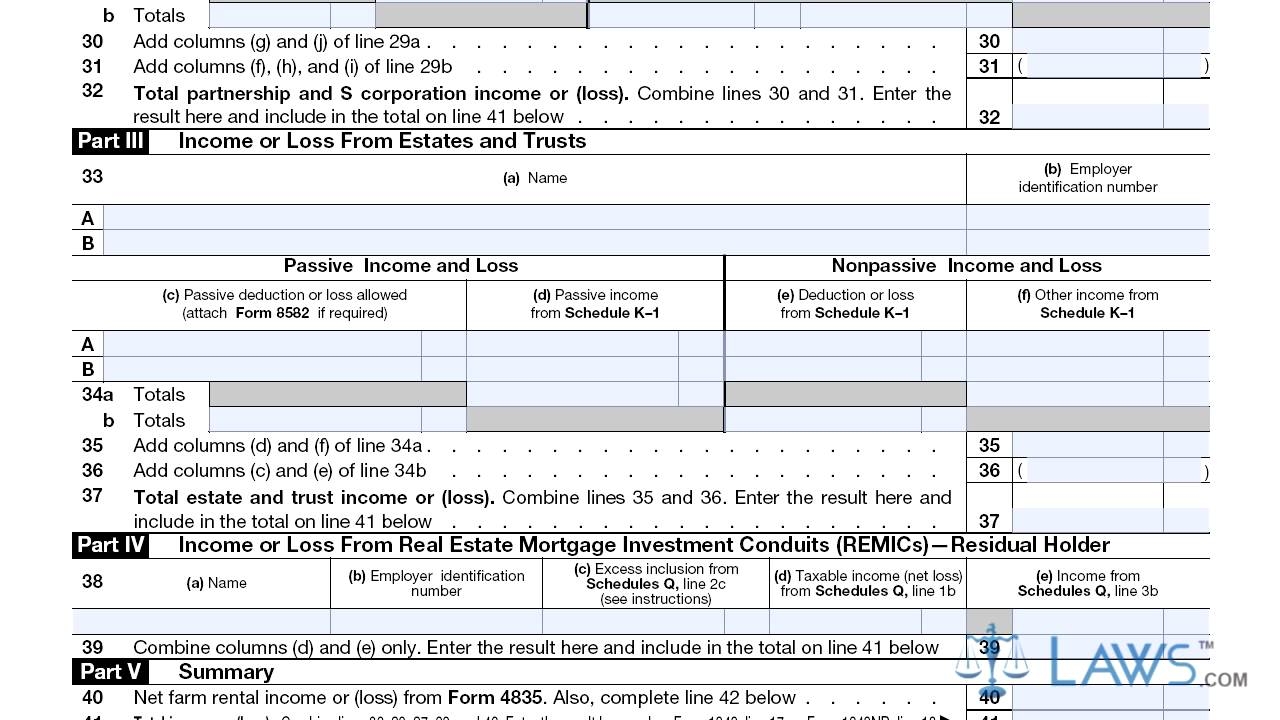Screen dimensions: 1280x720
Task: Click the Part IV black header label
Action: point(110,545)
